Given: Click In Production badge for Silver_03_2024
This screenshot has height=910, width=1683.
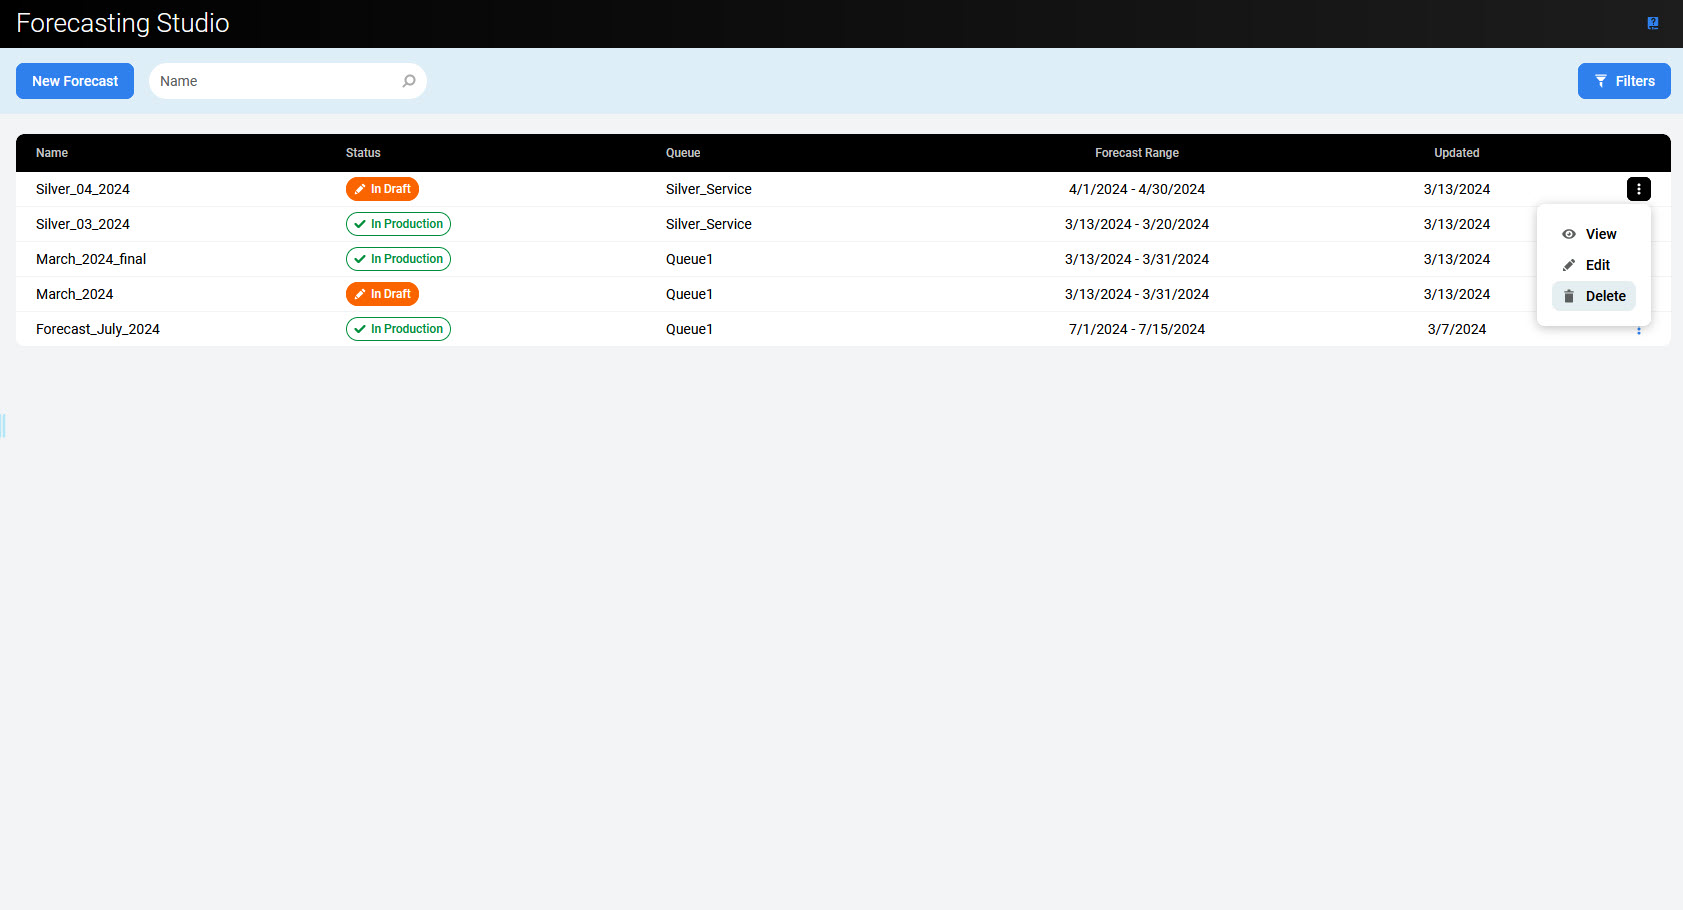Looking at the screenshot, I should pos(398,224).
